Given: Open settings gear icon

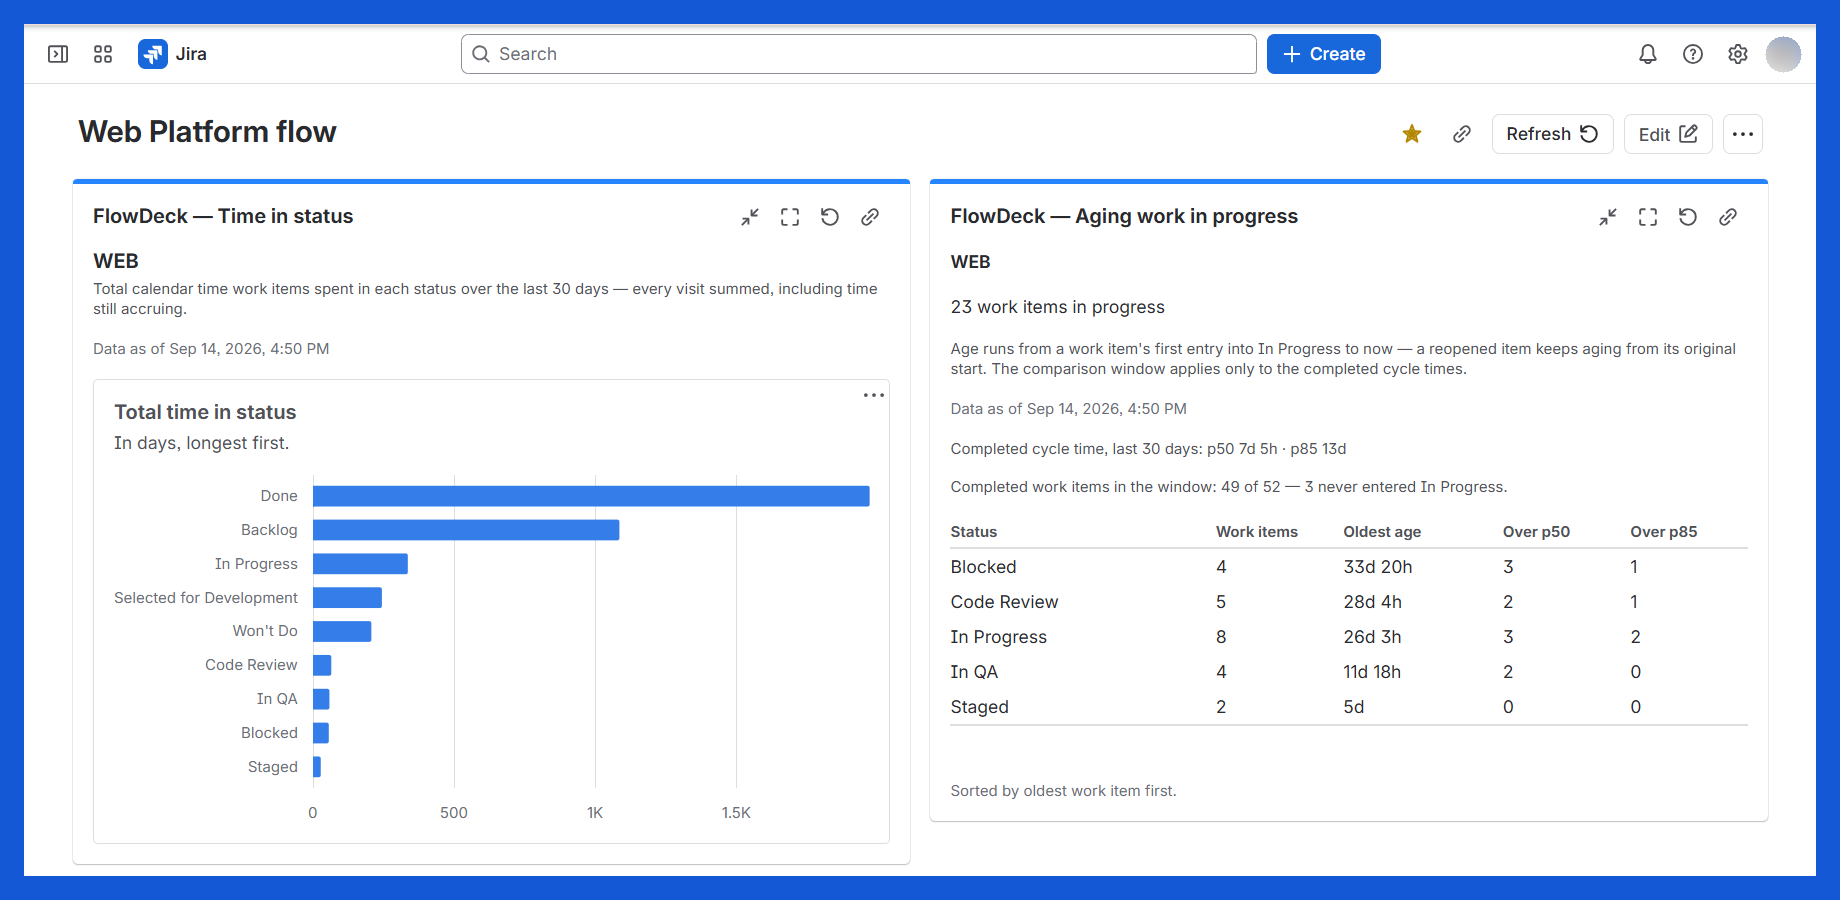Looking at the screenshot, I should (x=1738, y=54).
